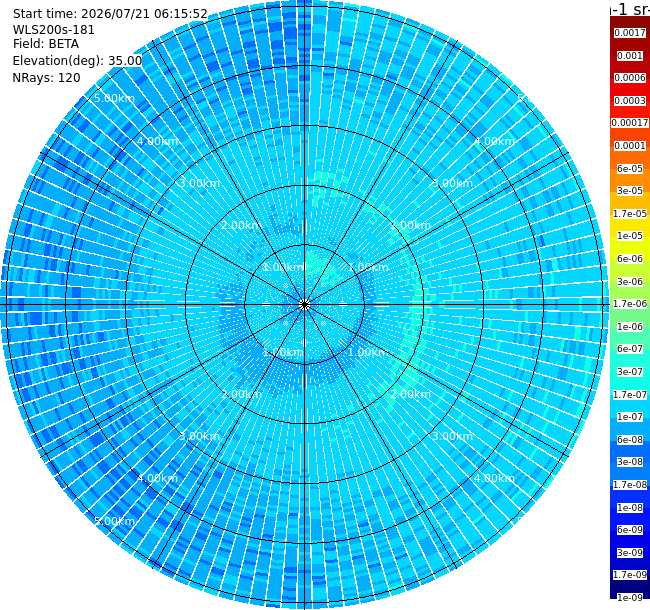
Task: Select the 1.7e-06 green colorbar level
Action: pos(630,304)
